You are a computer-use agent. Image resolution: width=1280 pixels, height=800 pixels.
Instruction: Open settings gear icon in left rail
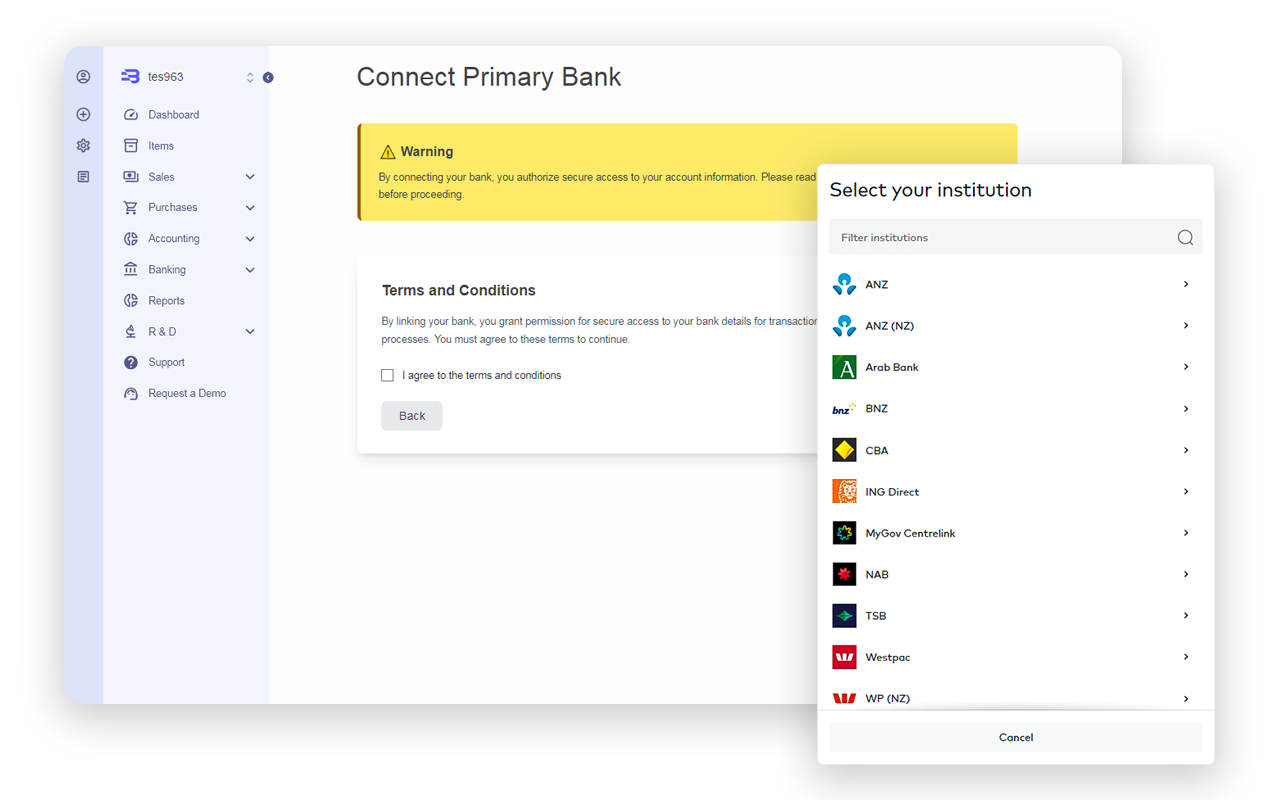83,146
